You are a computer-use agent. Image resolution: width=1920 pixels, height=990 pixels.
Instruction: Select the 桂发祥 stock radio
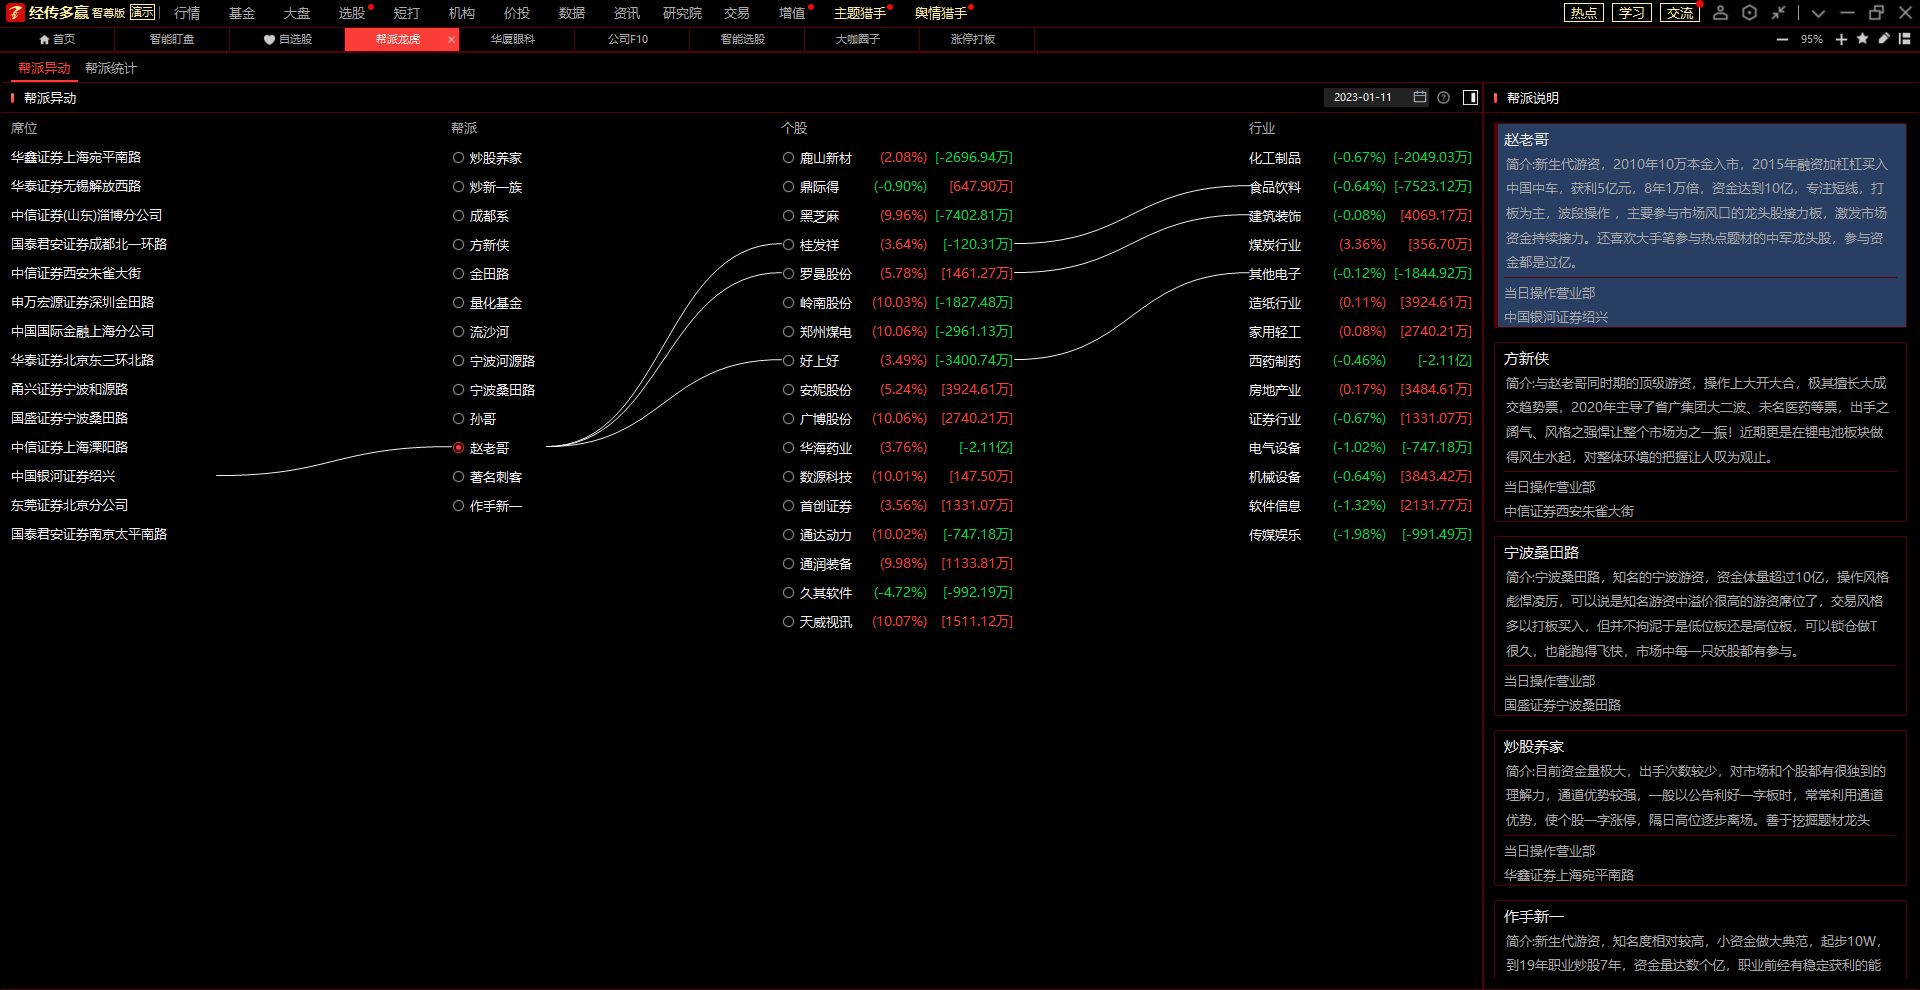pos(788,245)
